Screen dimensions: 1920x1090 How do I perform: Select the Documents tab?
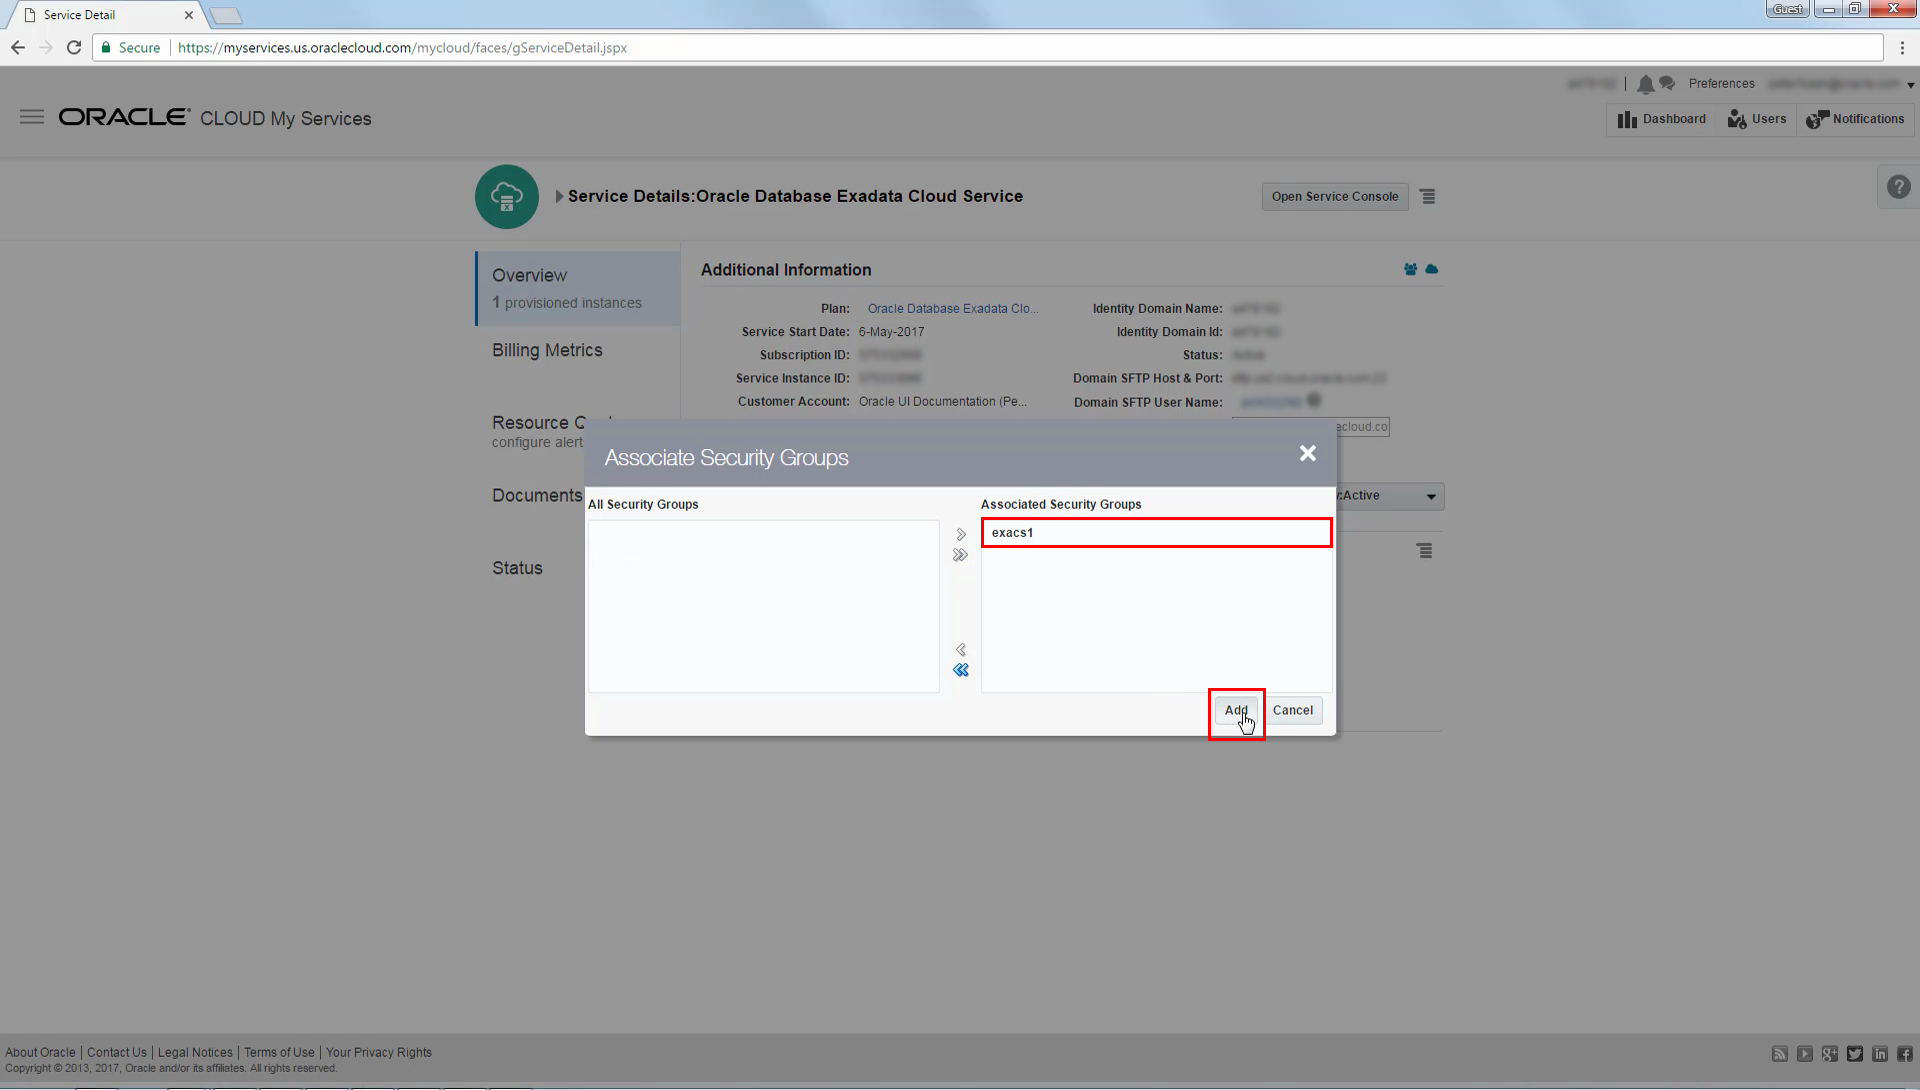[x=537, y=496]
